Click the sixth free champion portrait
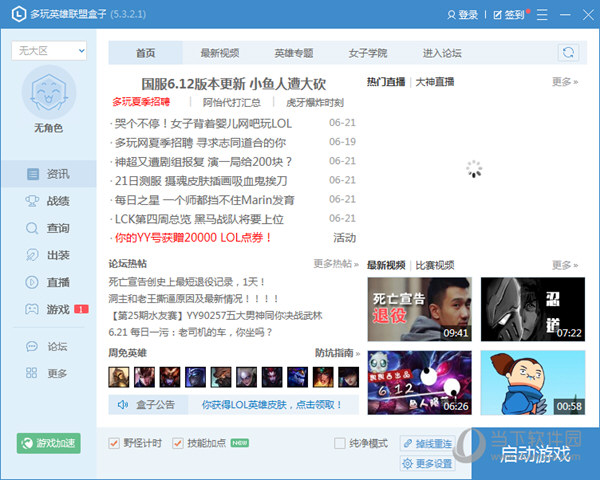 click(x=246, y=377)
